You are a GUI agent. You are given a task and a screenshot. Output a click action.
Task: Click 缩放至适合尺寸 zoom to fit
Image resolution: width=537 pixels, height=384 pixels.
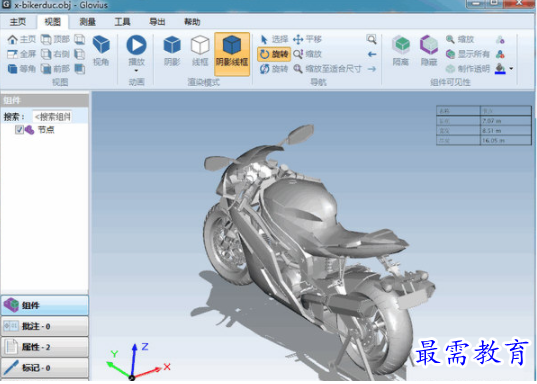327,69
